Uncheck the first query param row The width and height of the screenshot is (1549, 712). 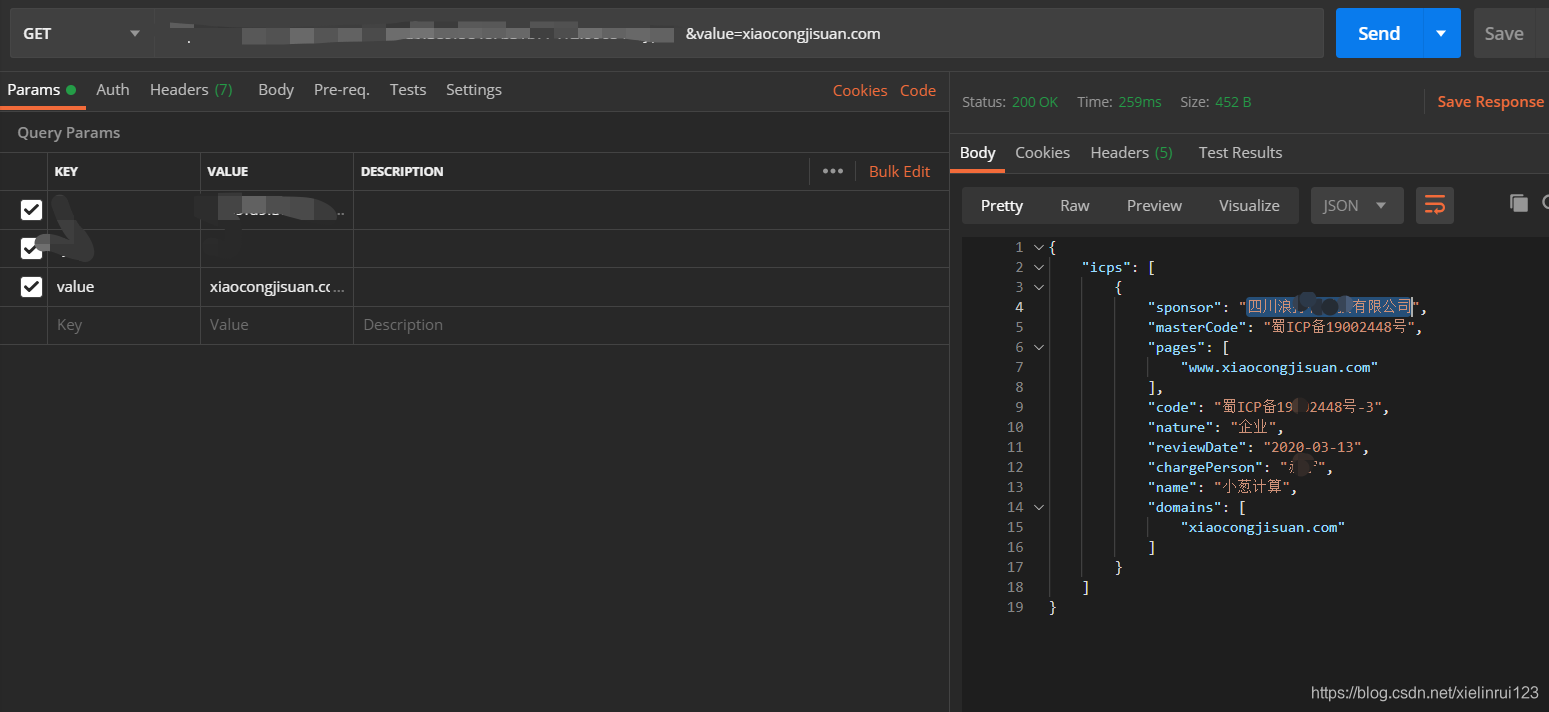31,210
